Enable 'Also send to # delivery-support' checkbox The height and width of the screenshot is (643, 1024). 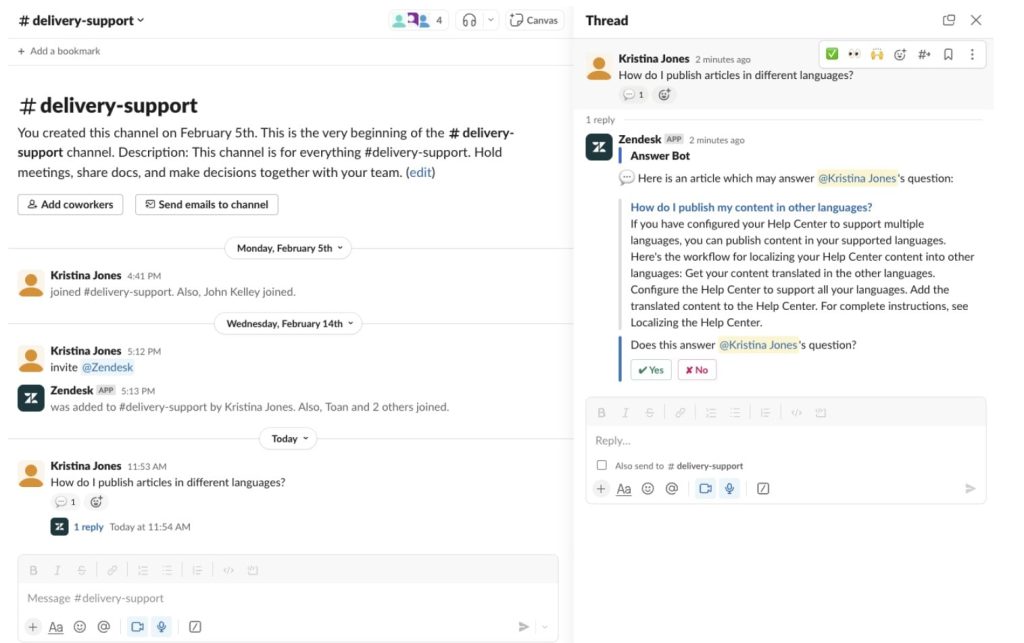601,465
